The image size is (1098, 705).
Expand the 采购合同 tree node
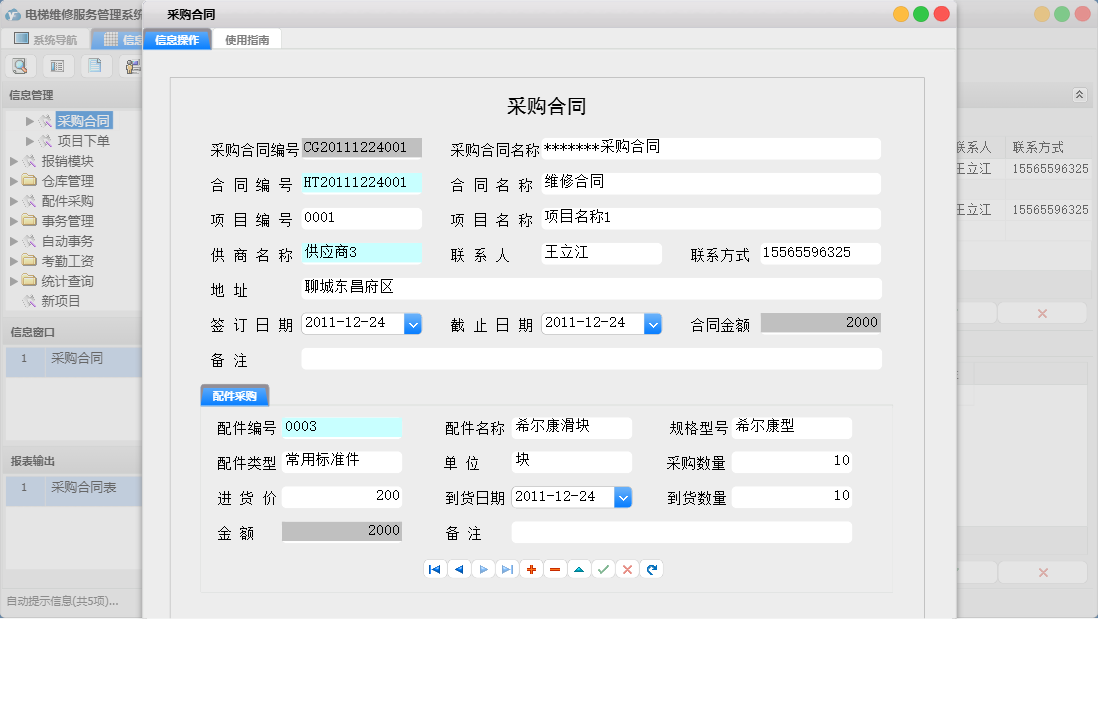pyautogui.click(x=30, y=121)
